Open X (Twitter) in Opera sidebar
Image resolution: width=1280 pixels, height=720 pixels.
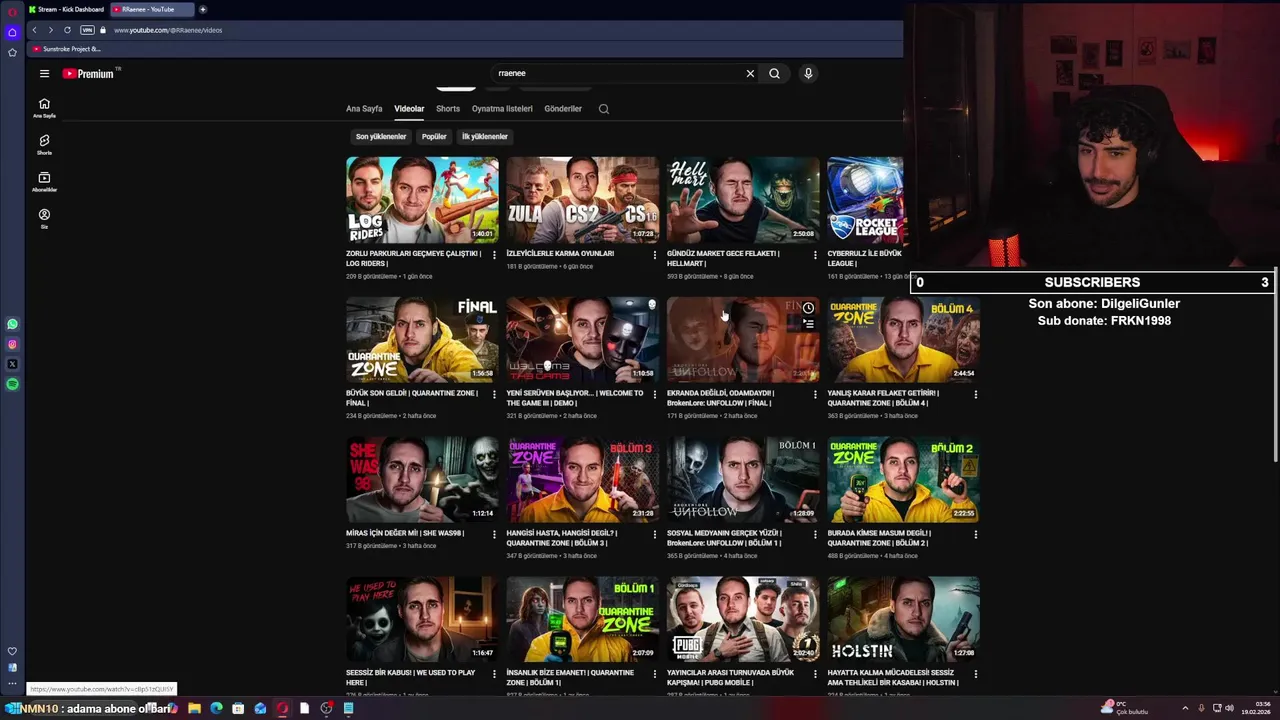(12, 364)
